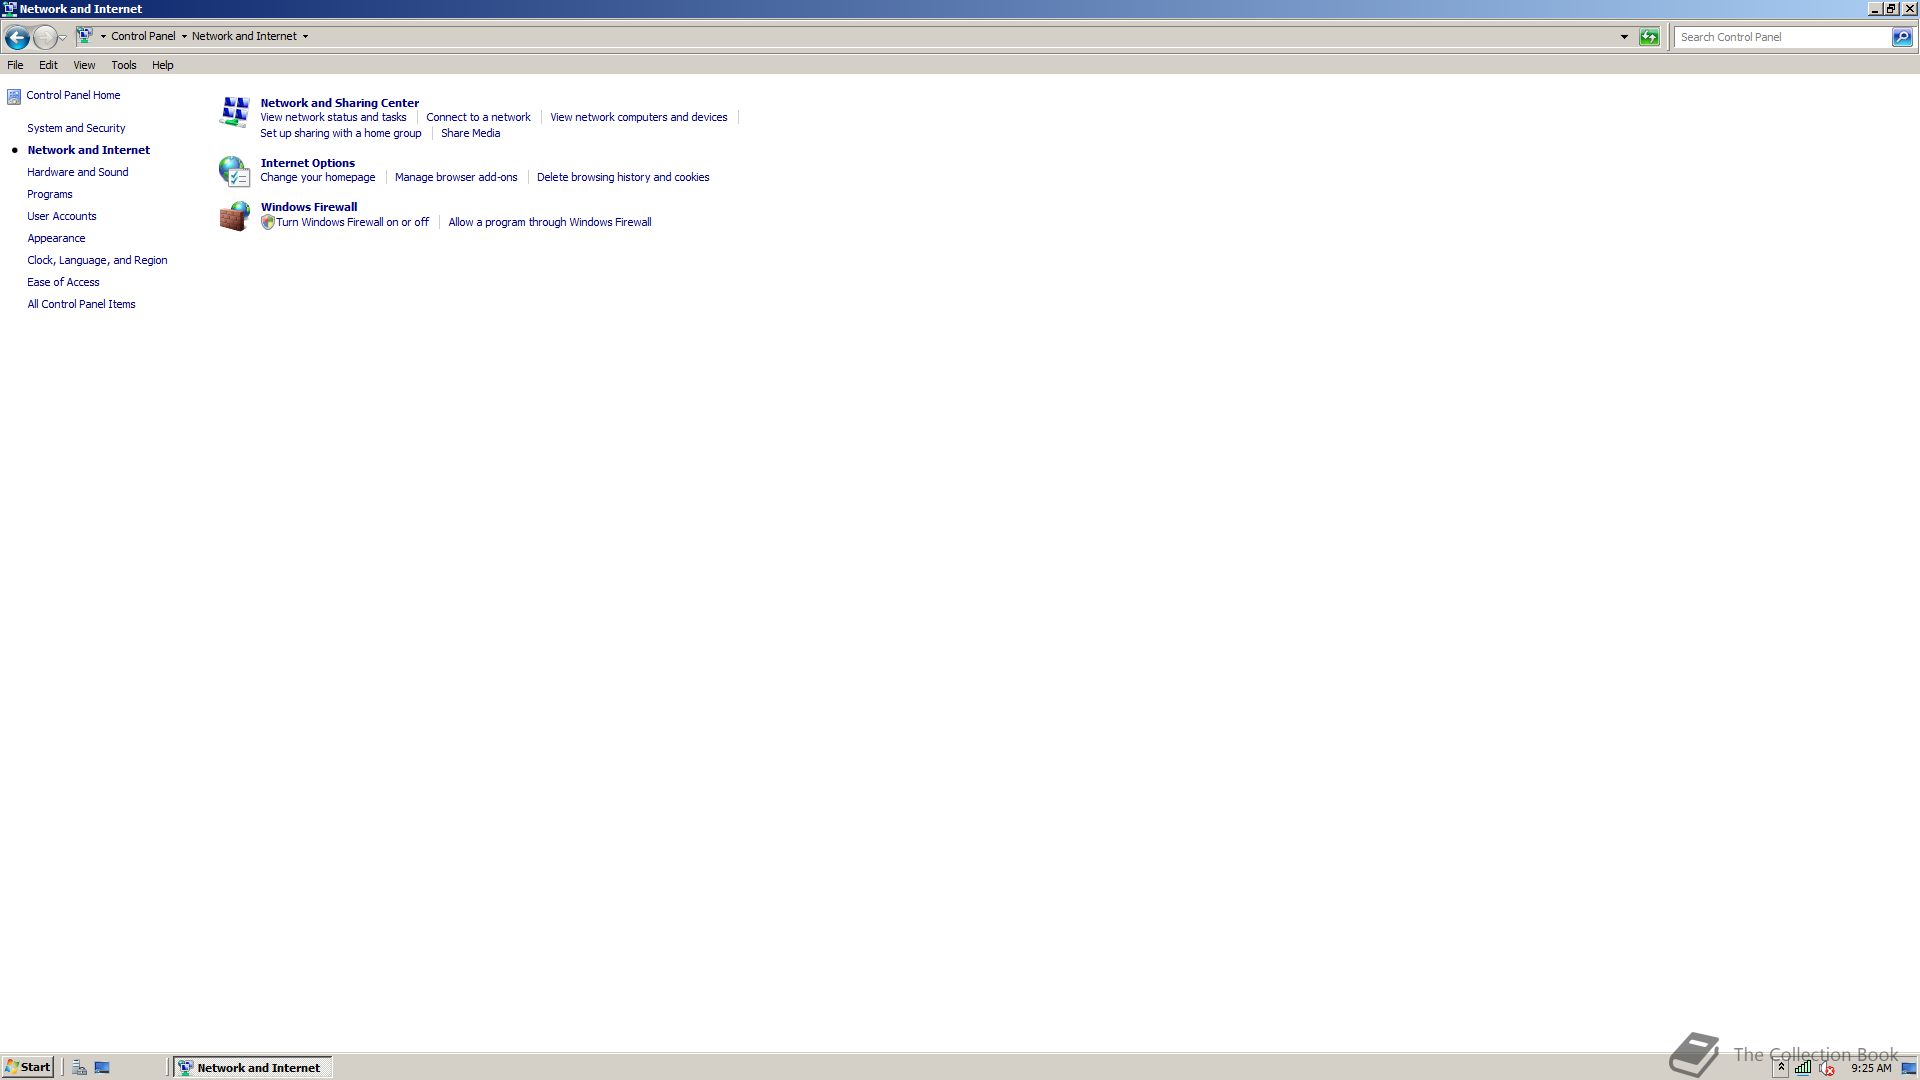Click the Internet Options globe icon
The height and width of the screenshot is (1080, 1920).
234,171
